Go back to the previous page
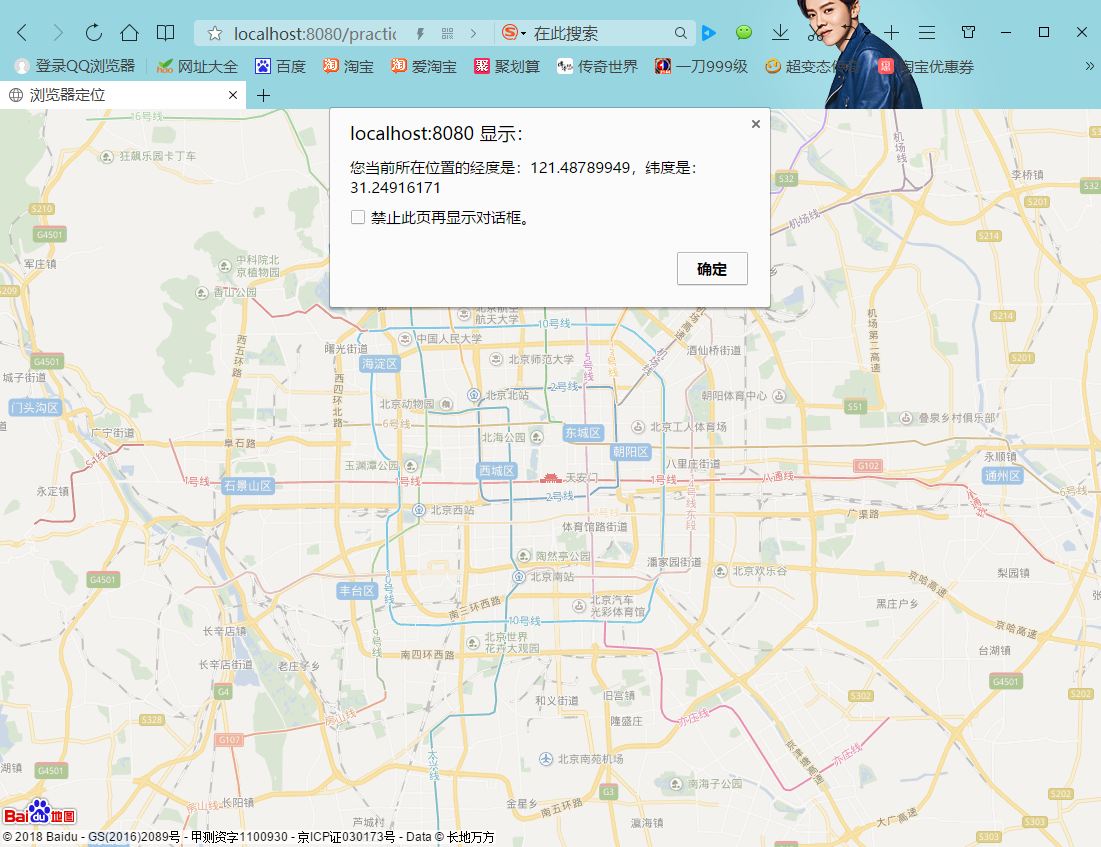 22,32
